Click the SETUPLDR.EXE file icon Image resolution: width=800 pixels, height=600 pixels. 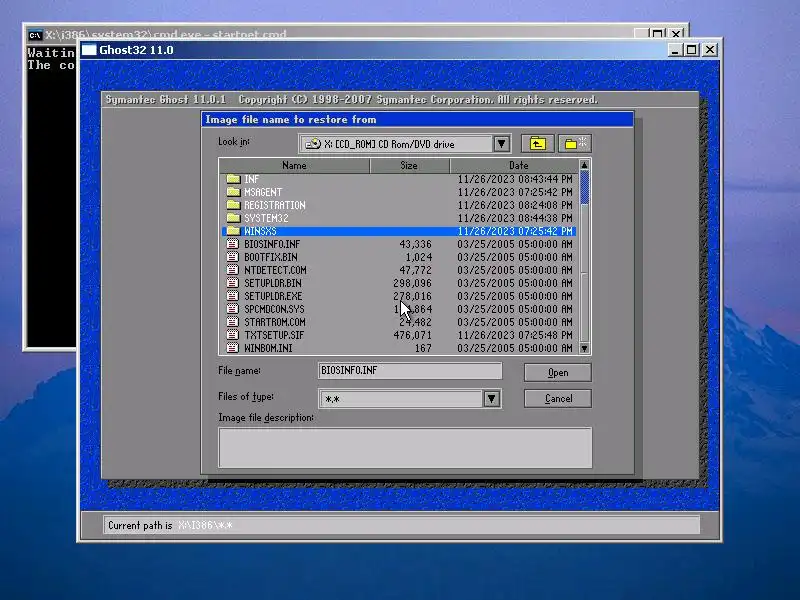pos(233,296)
